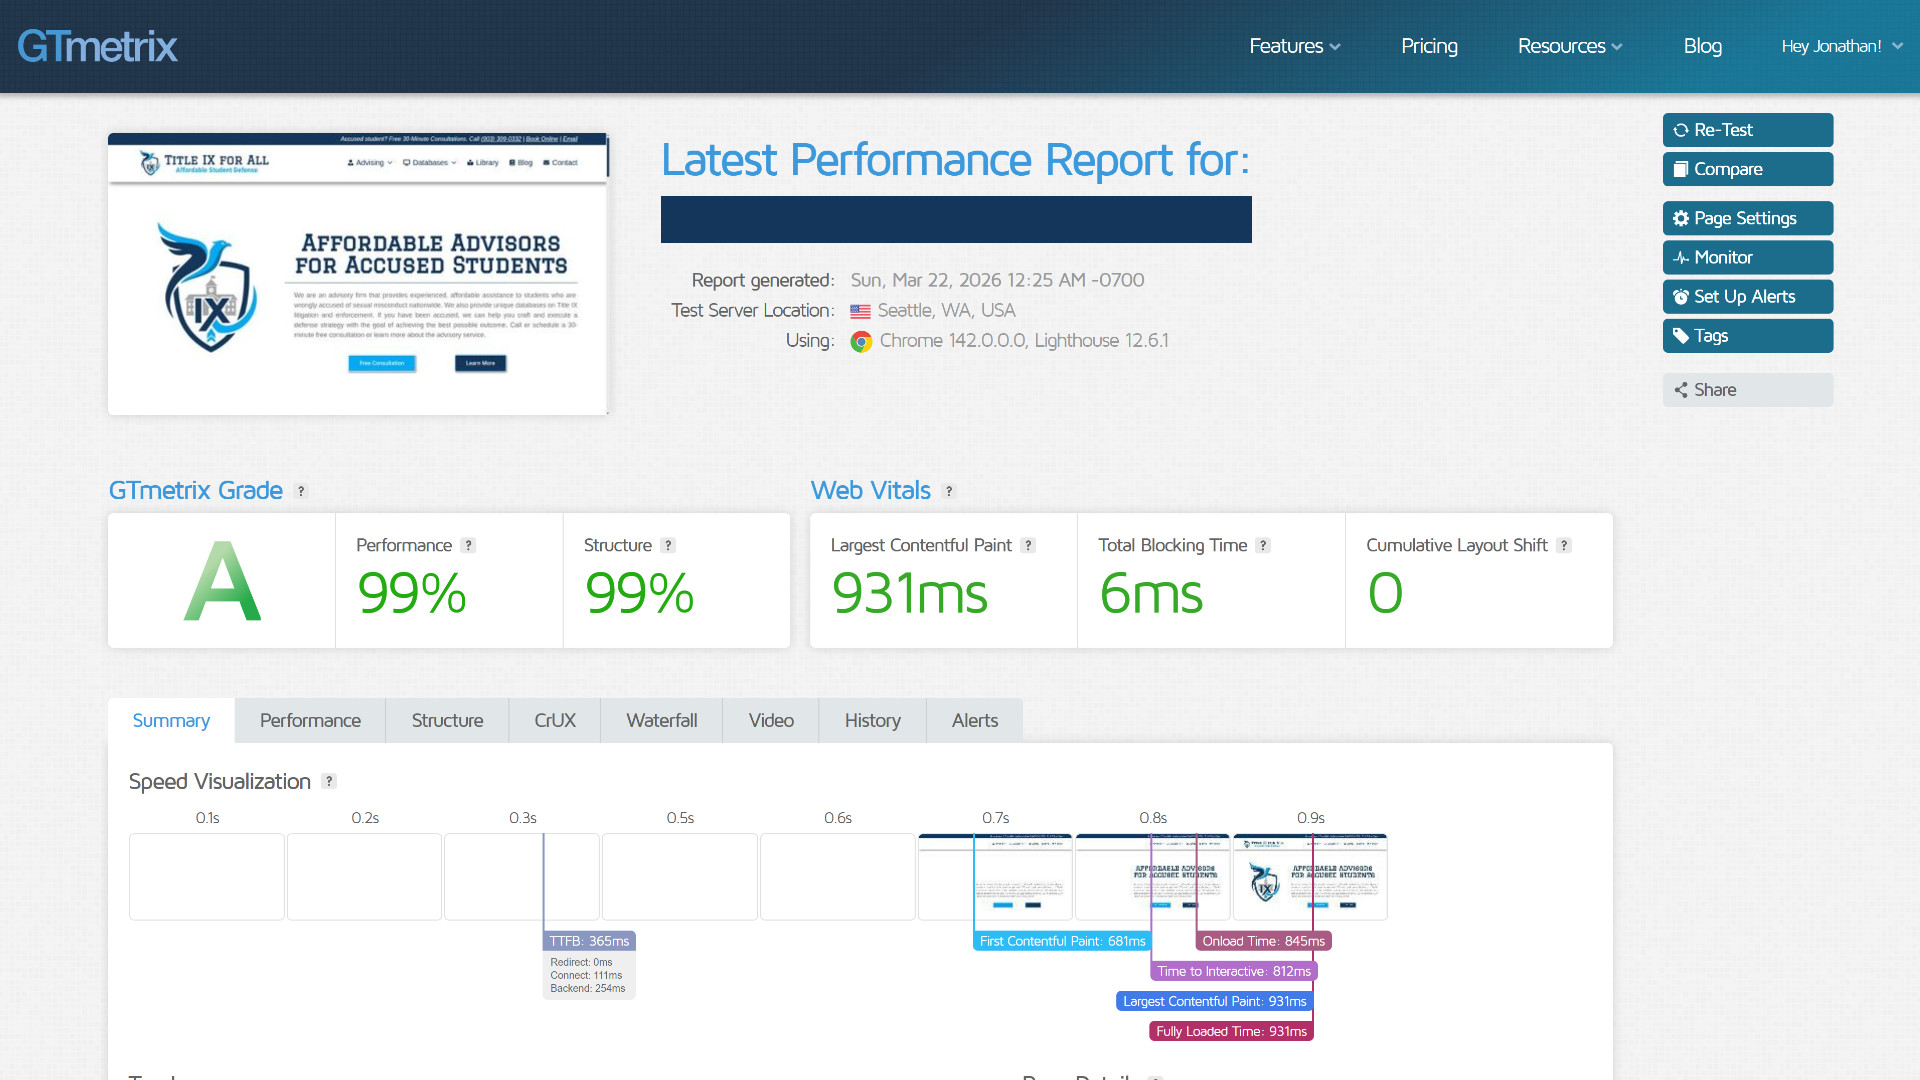This screenshot has width=1920, height=1080.
Task: Open help for Largest Contentful Paint
Action: (1028, 545)
